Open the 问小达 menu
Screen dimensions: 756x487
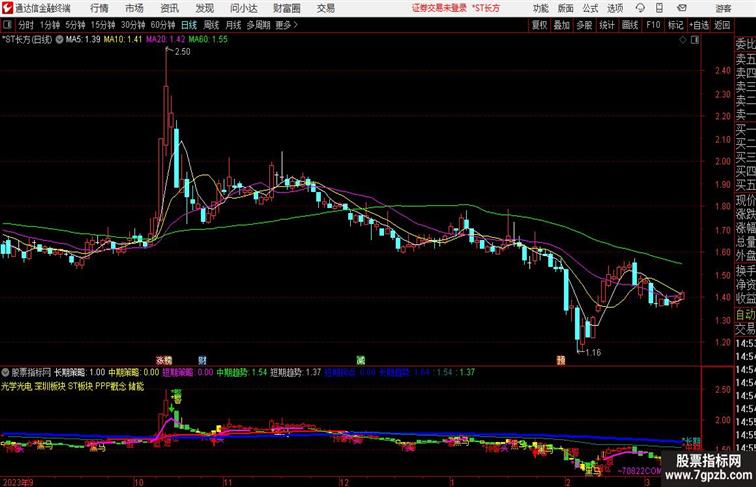pyautogui.click(x=243, y=8)
